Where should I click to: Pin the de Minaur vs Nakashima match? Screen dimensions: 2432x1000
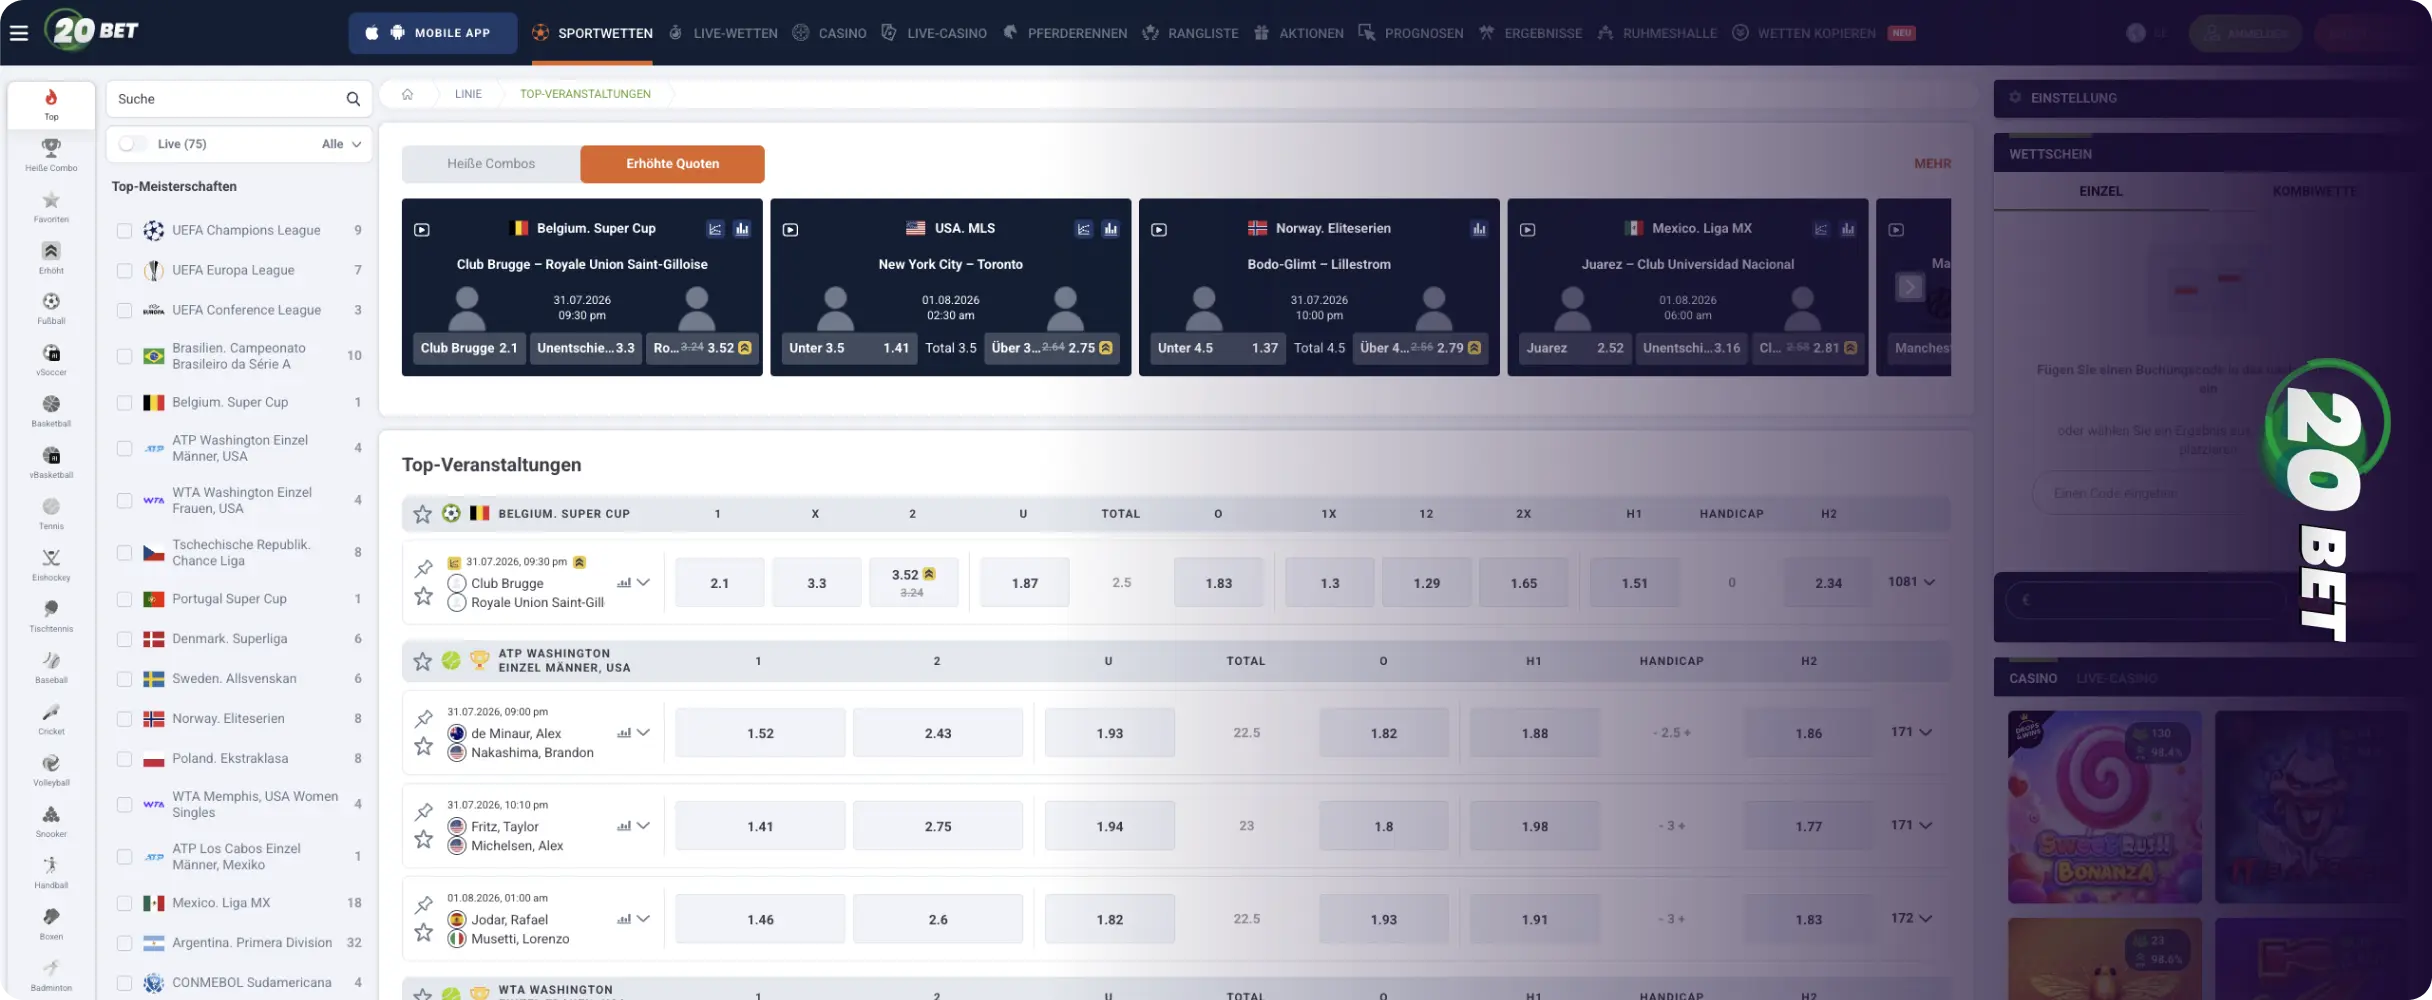pos(423,718)
